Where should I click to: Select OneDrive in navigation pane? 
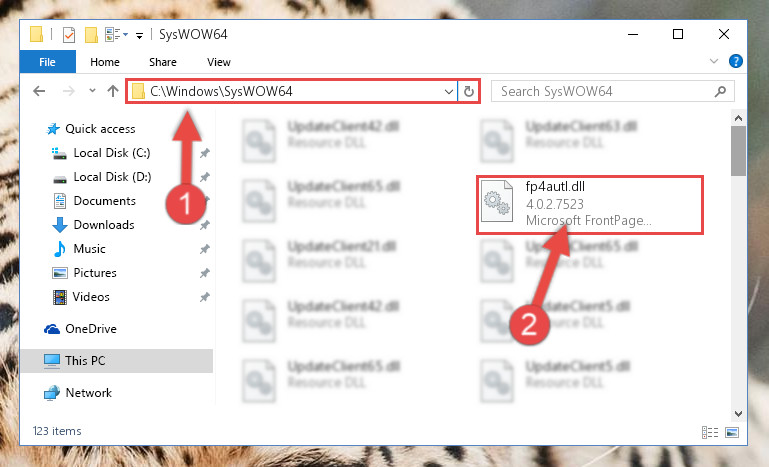tap(91, 329)
